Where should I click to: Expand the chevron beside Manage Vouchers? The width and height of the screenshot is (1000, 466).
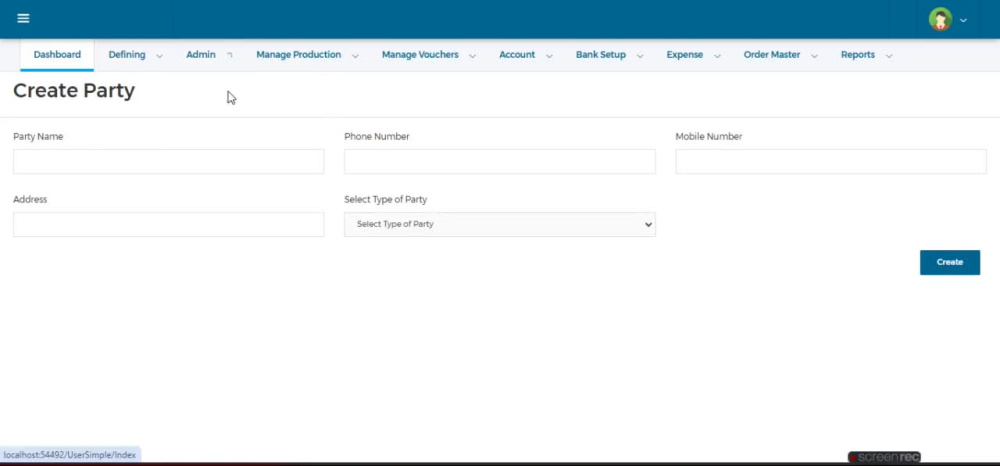473,56
